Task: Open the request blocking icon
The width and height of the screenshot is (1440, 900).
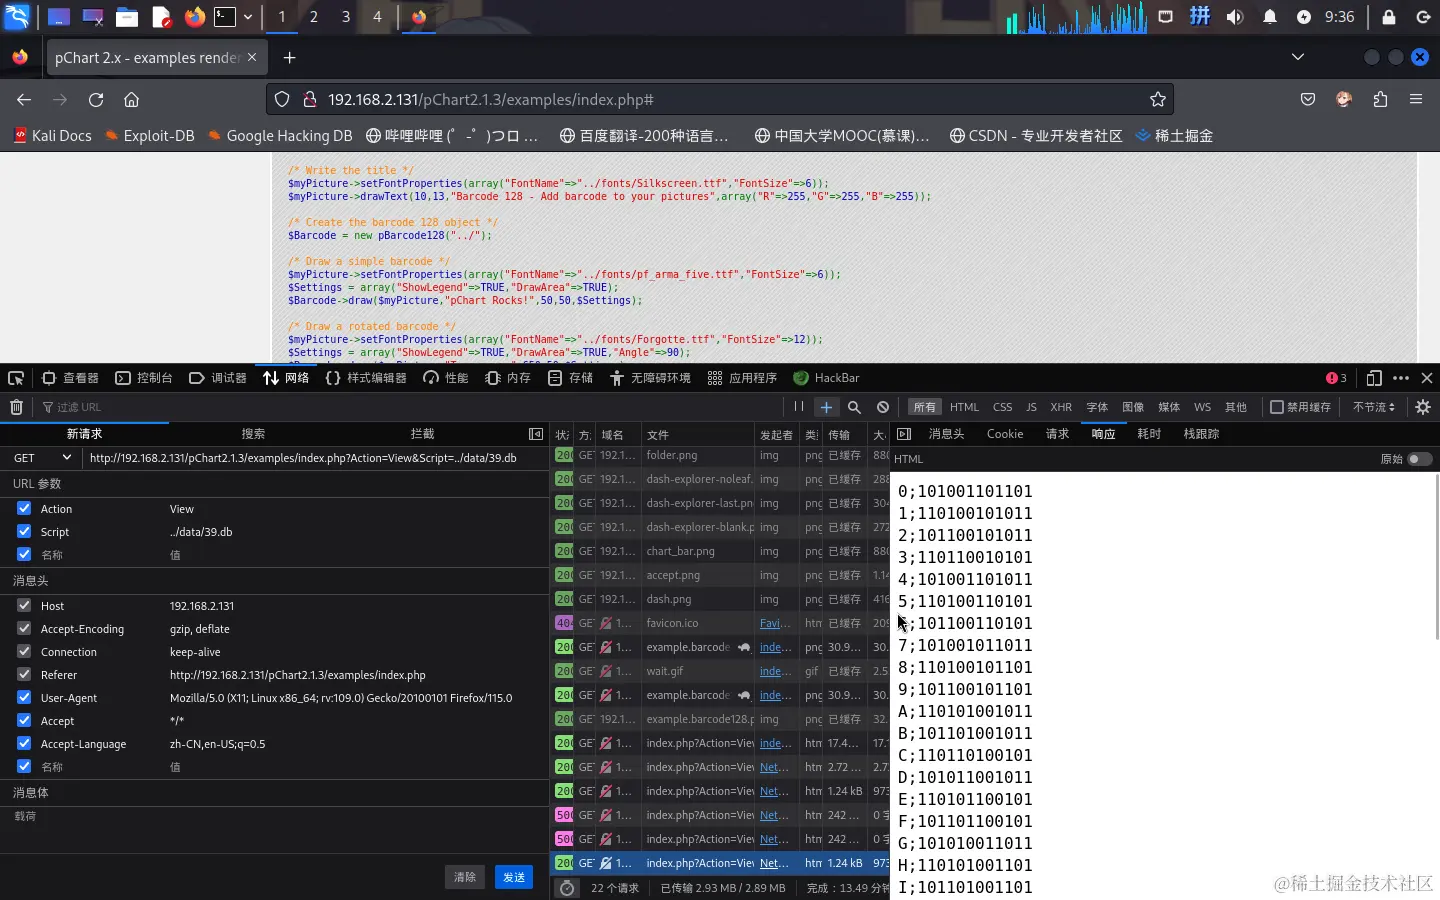Action: point(883,407)
